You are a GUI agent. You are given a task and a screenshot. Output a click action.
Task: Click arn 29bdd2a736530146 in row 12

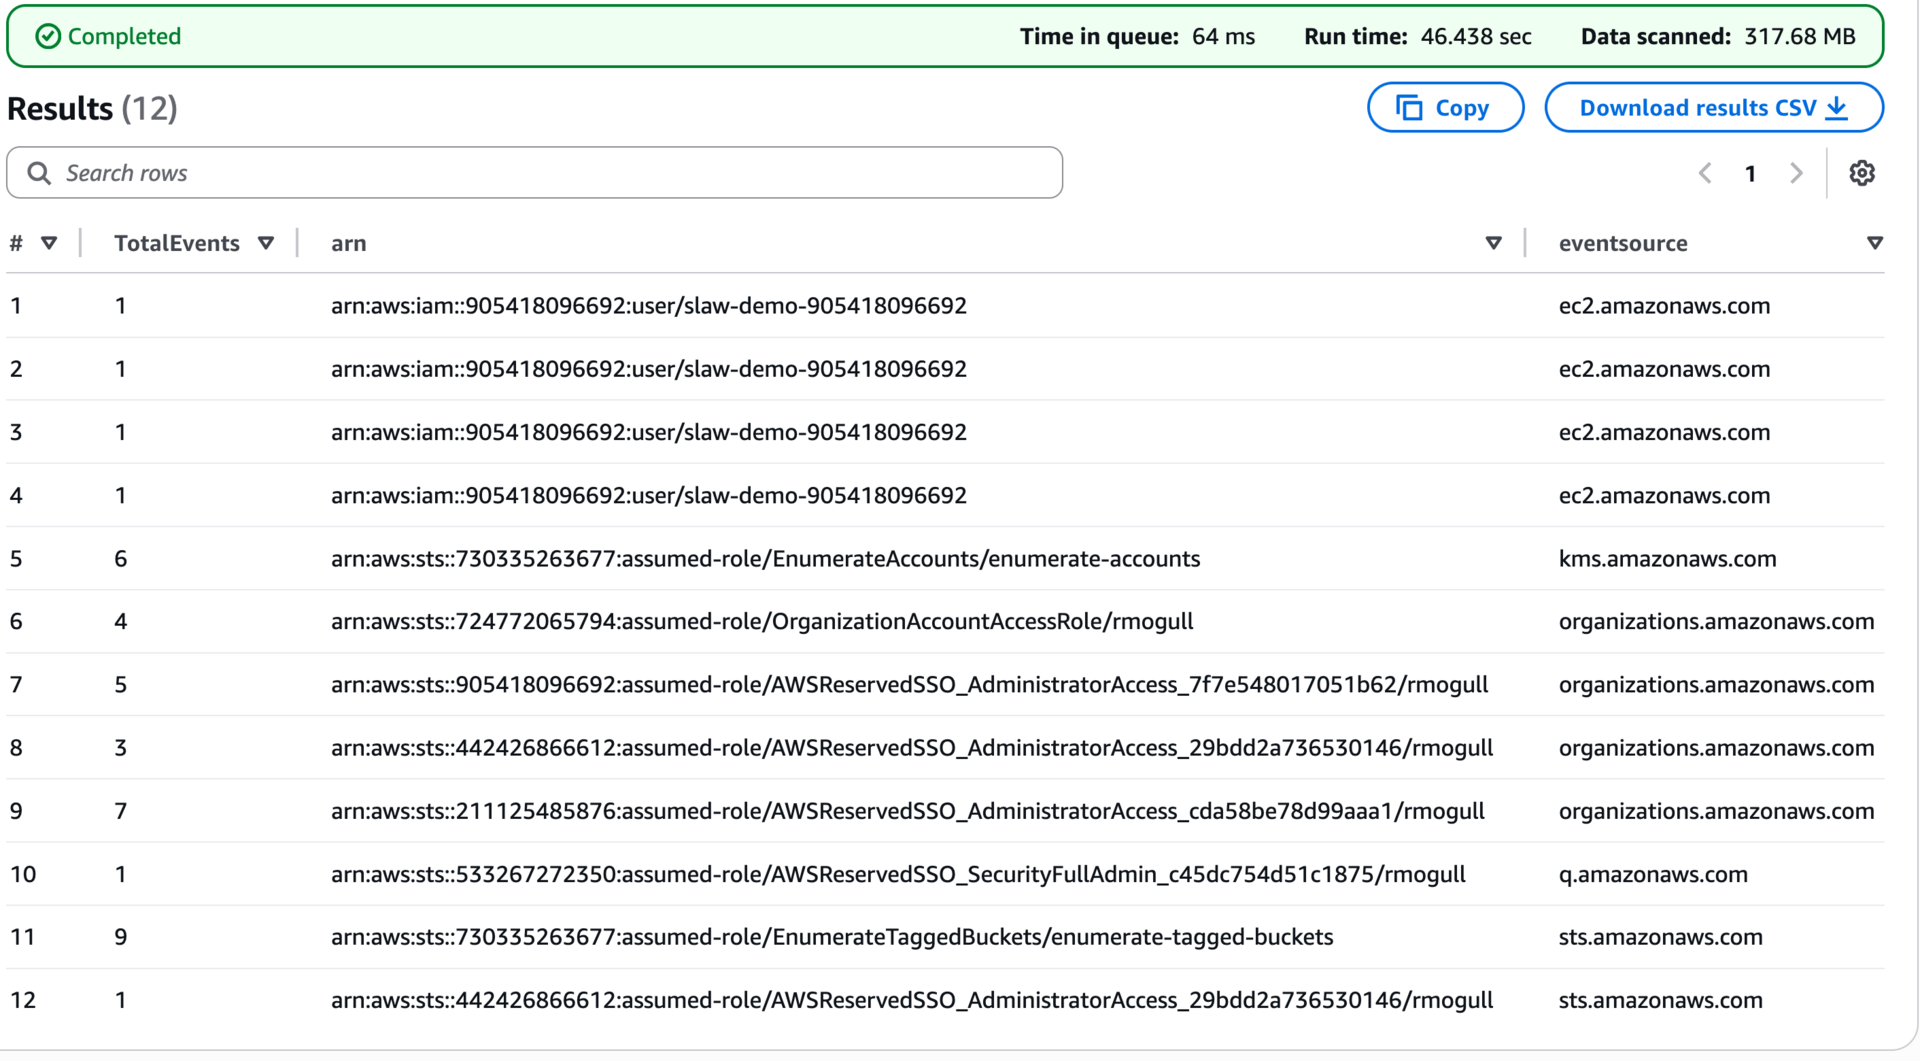[912, 1000]
